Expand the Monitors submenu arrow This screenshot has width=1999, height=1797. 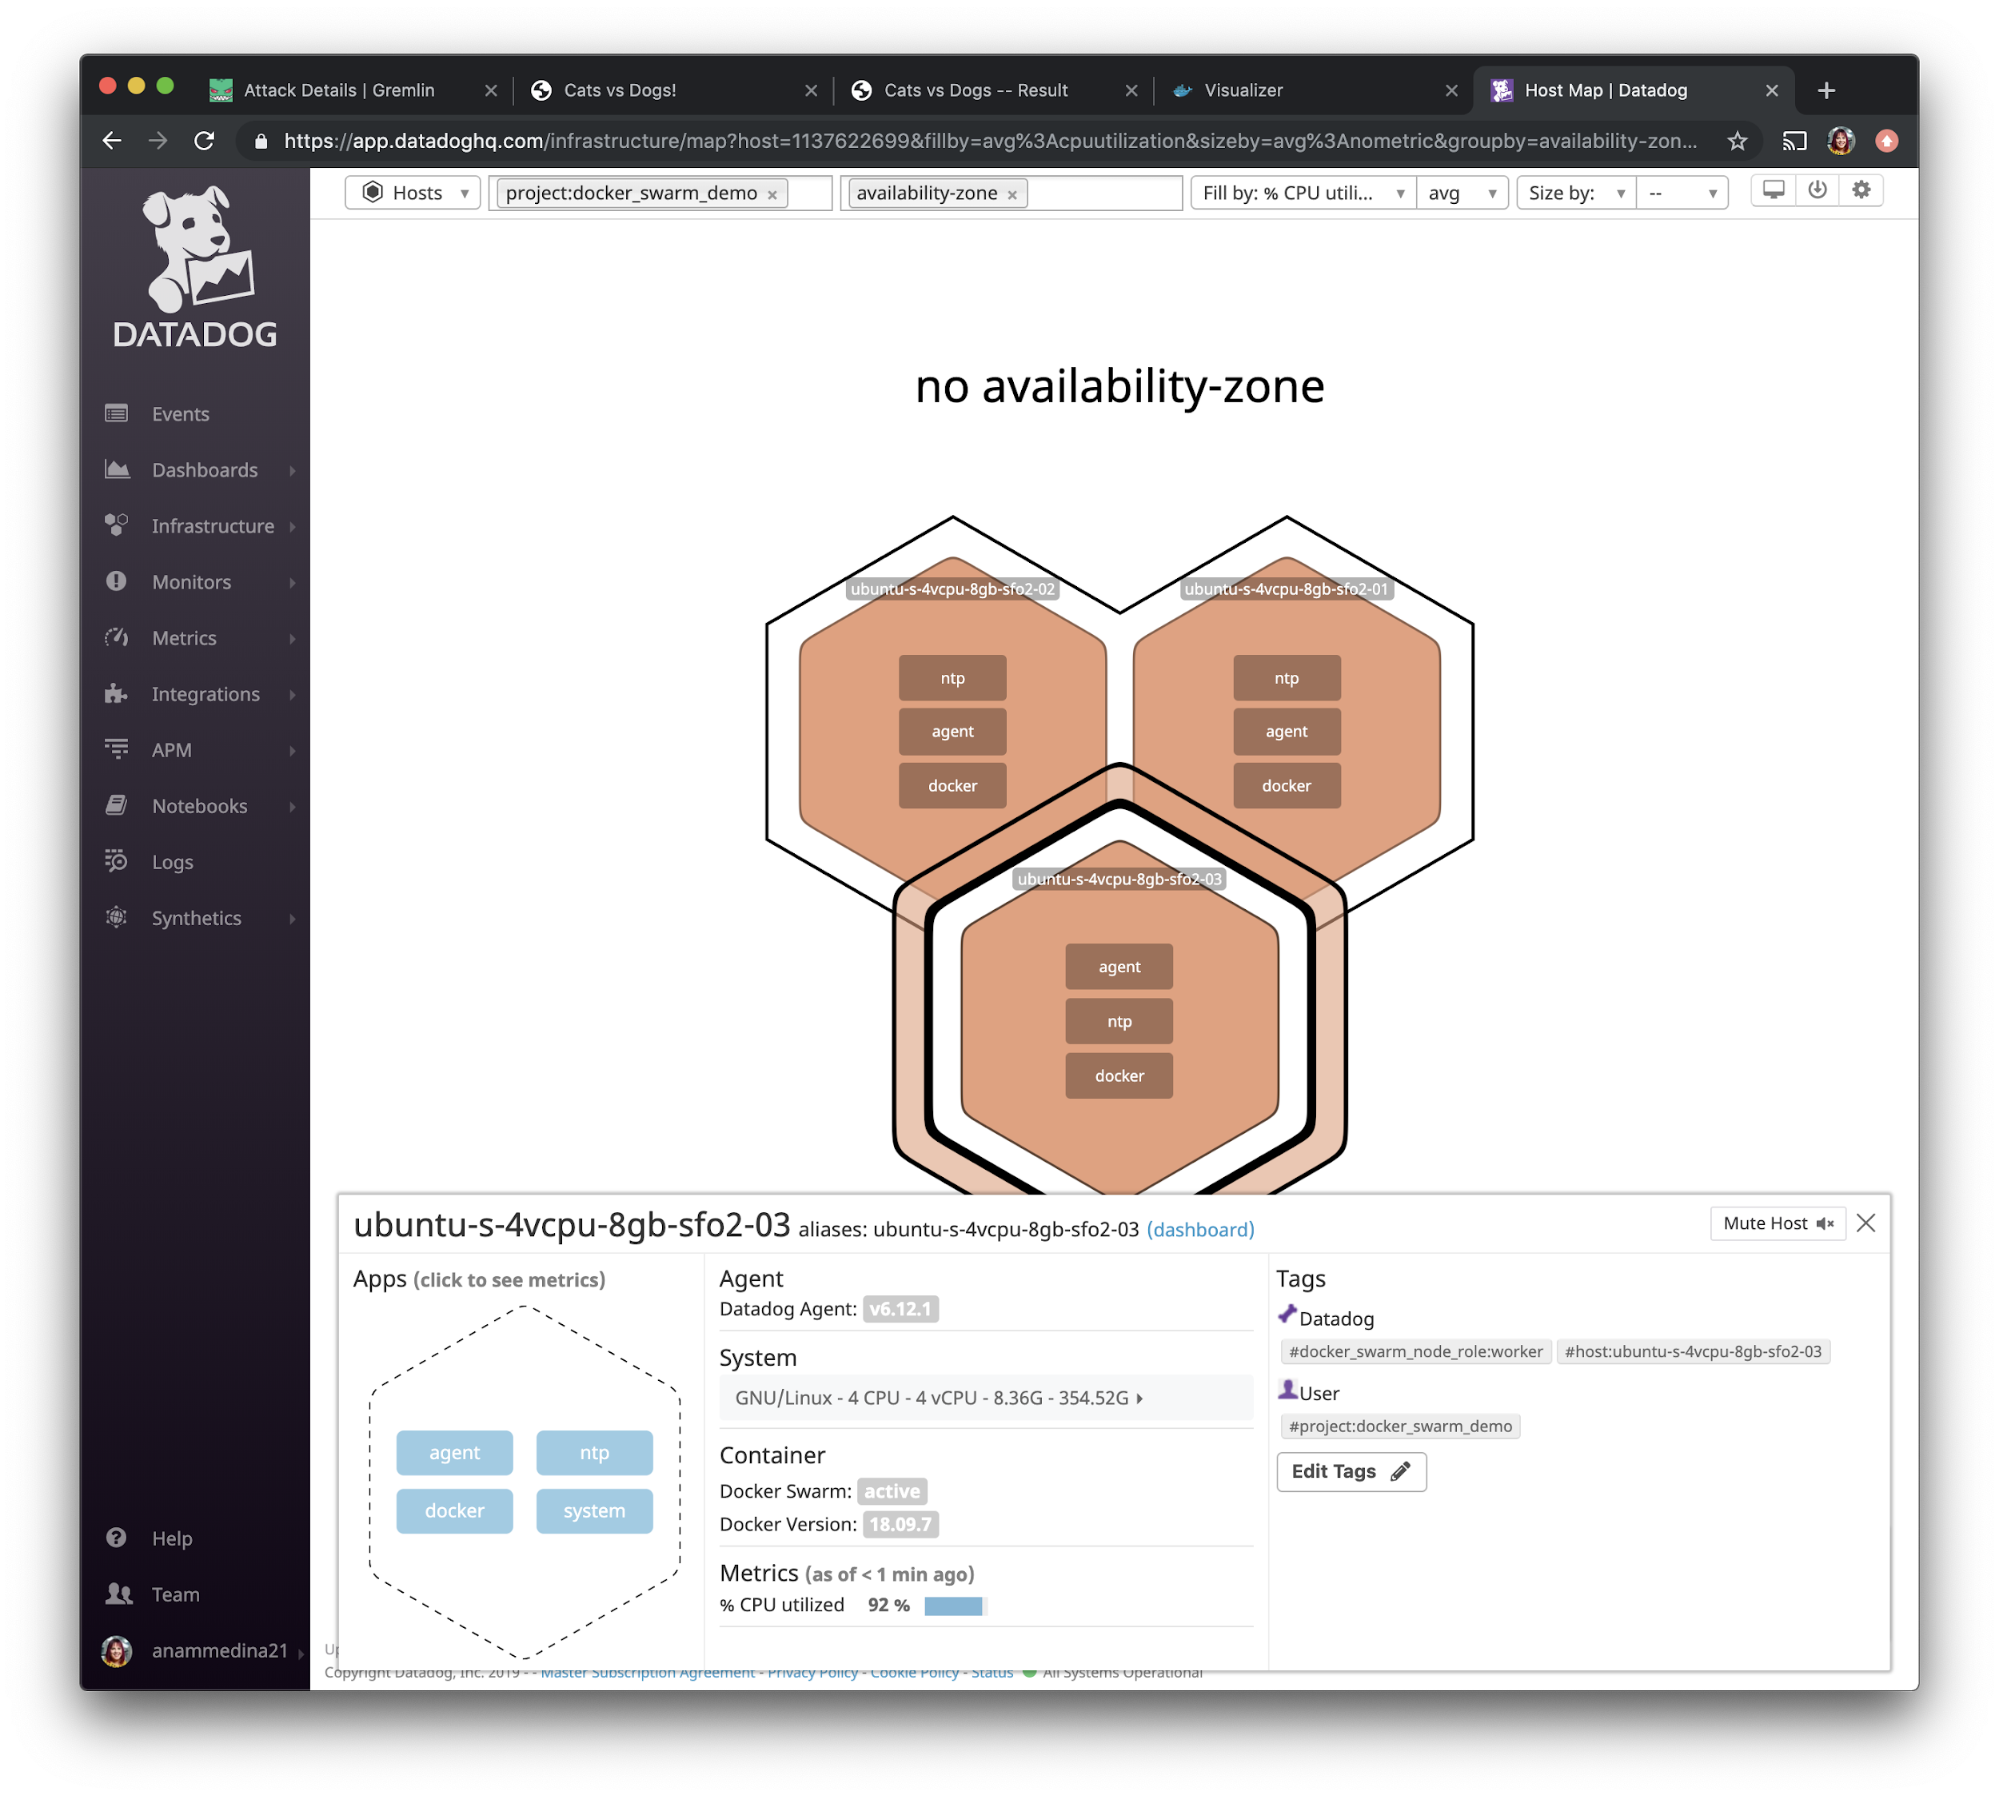(x=292, y=582)
